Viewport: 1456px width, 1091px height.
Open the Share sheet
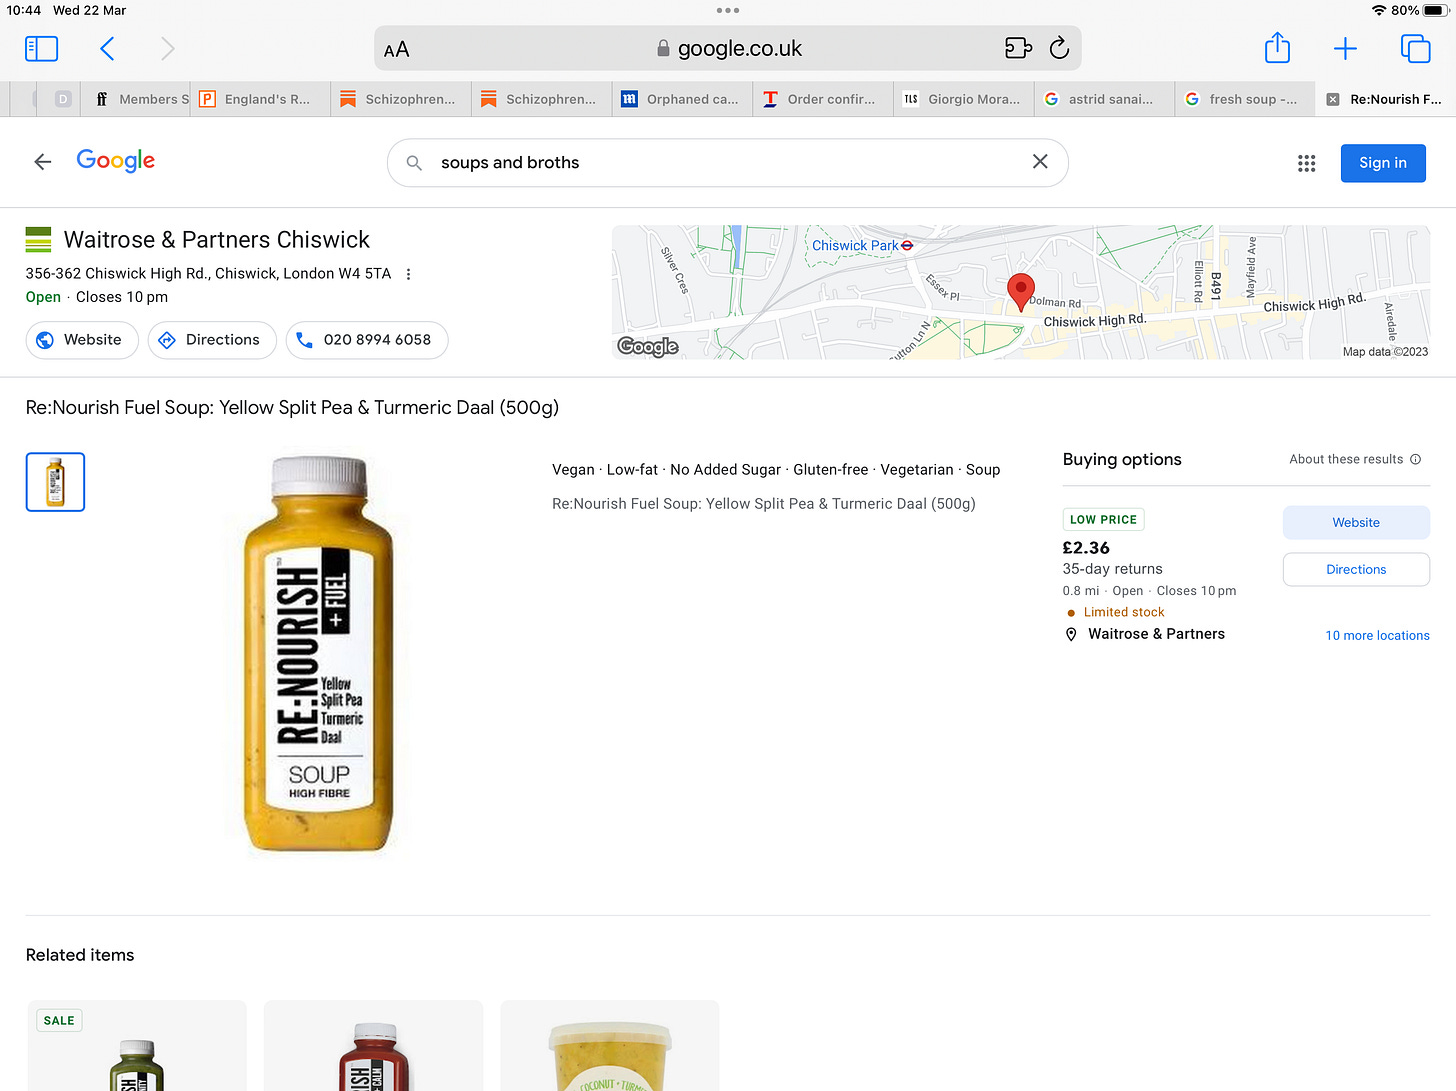[x=1277, y=47]
